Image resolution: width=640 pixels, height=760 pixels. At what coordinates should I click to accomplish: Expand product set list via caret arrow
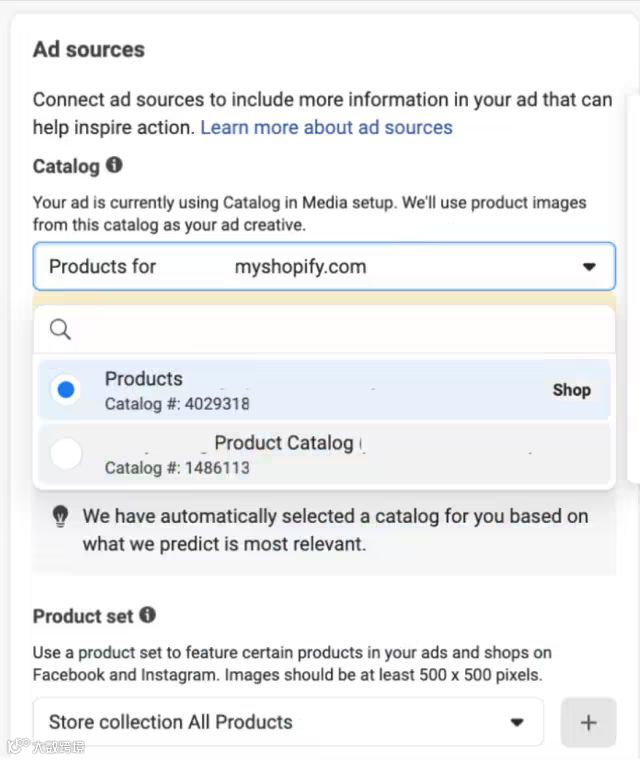[517, 722]
